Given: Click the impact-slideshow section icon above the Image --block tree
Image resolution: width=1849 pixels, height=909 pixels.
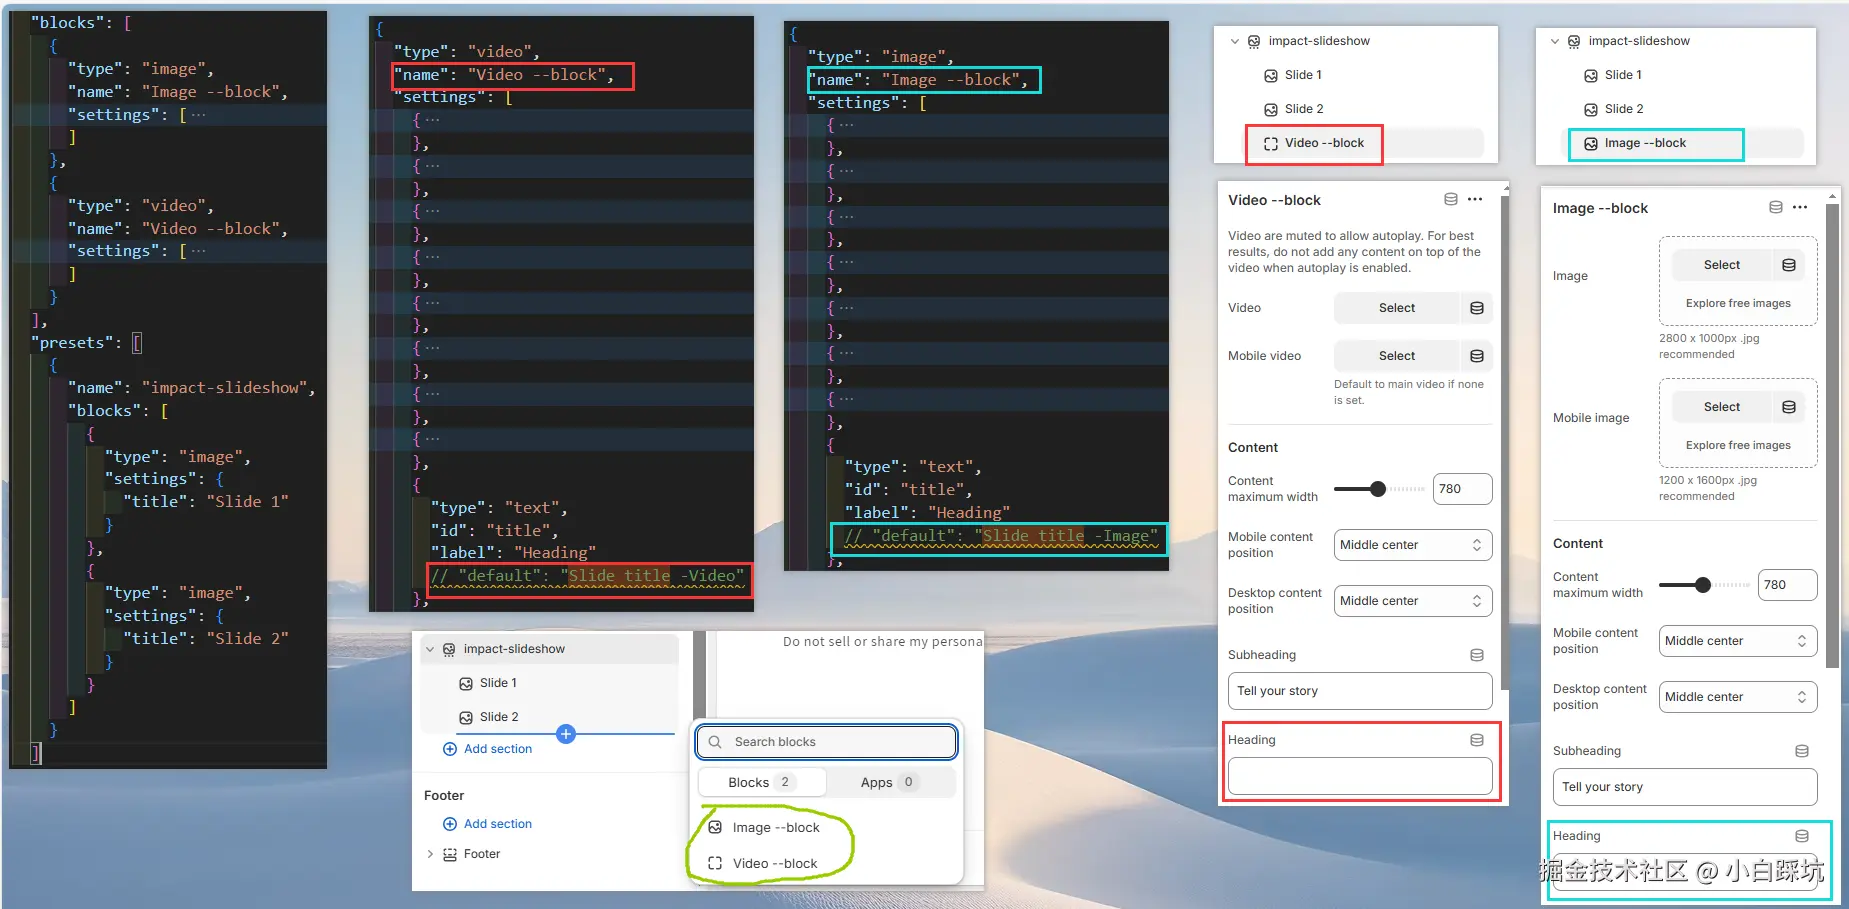Looking at the screenshot, I should pyautogui.click(x=1574, y=41).
